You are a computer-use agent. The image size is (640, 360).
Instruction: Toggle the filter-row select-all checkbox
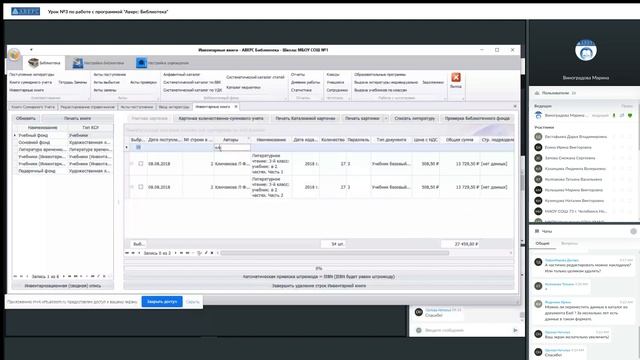(x=138, y=147)
